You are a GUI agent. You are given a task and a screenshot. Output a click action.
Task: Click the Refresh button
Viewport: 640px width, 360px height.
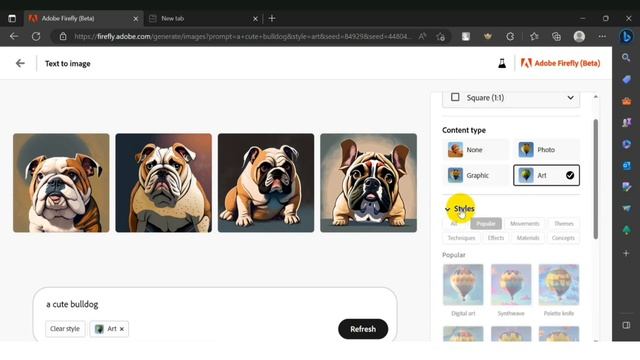pos(363,329)
